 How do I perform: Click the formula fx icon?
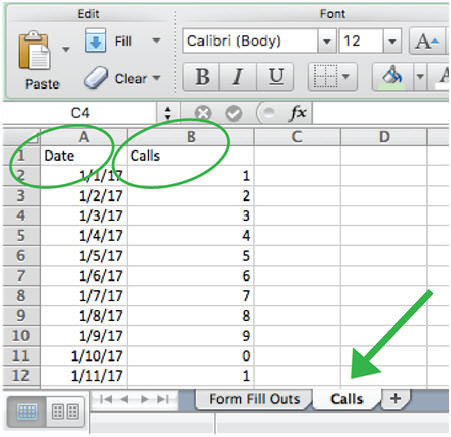(297, 113)
